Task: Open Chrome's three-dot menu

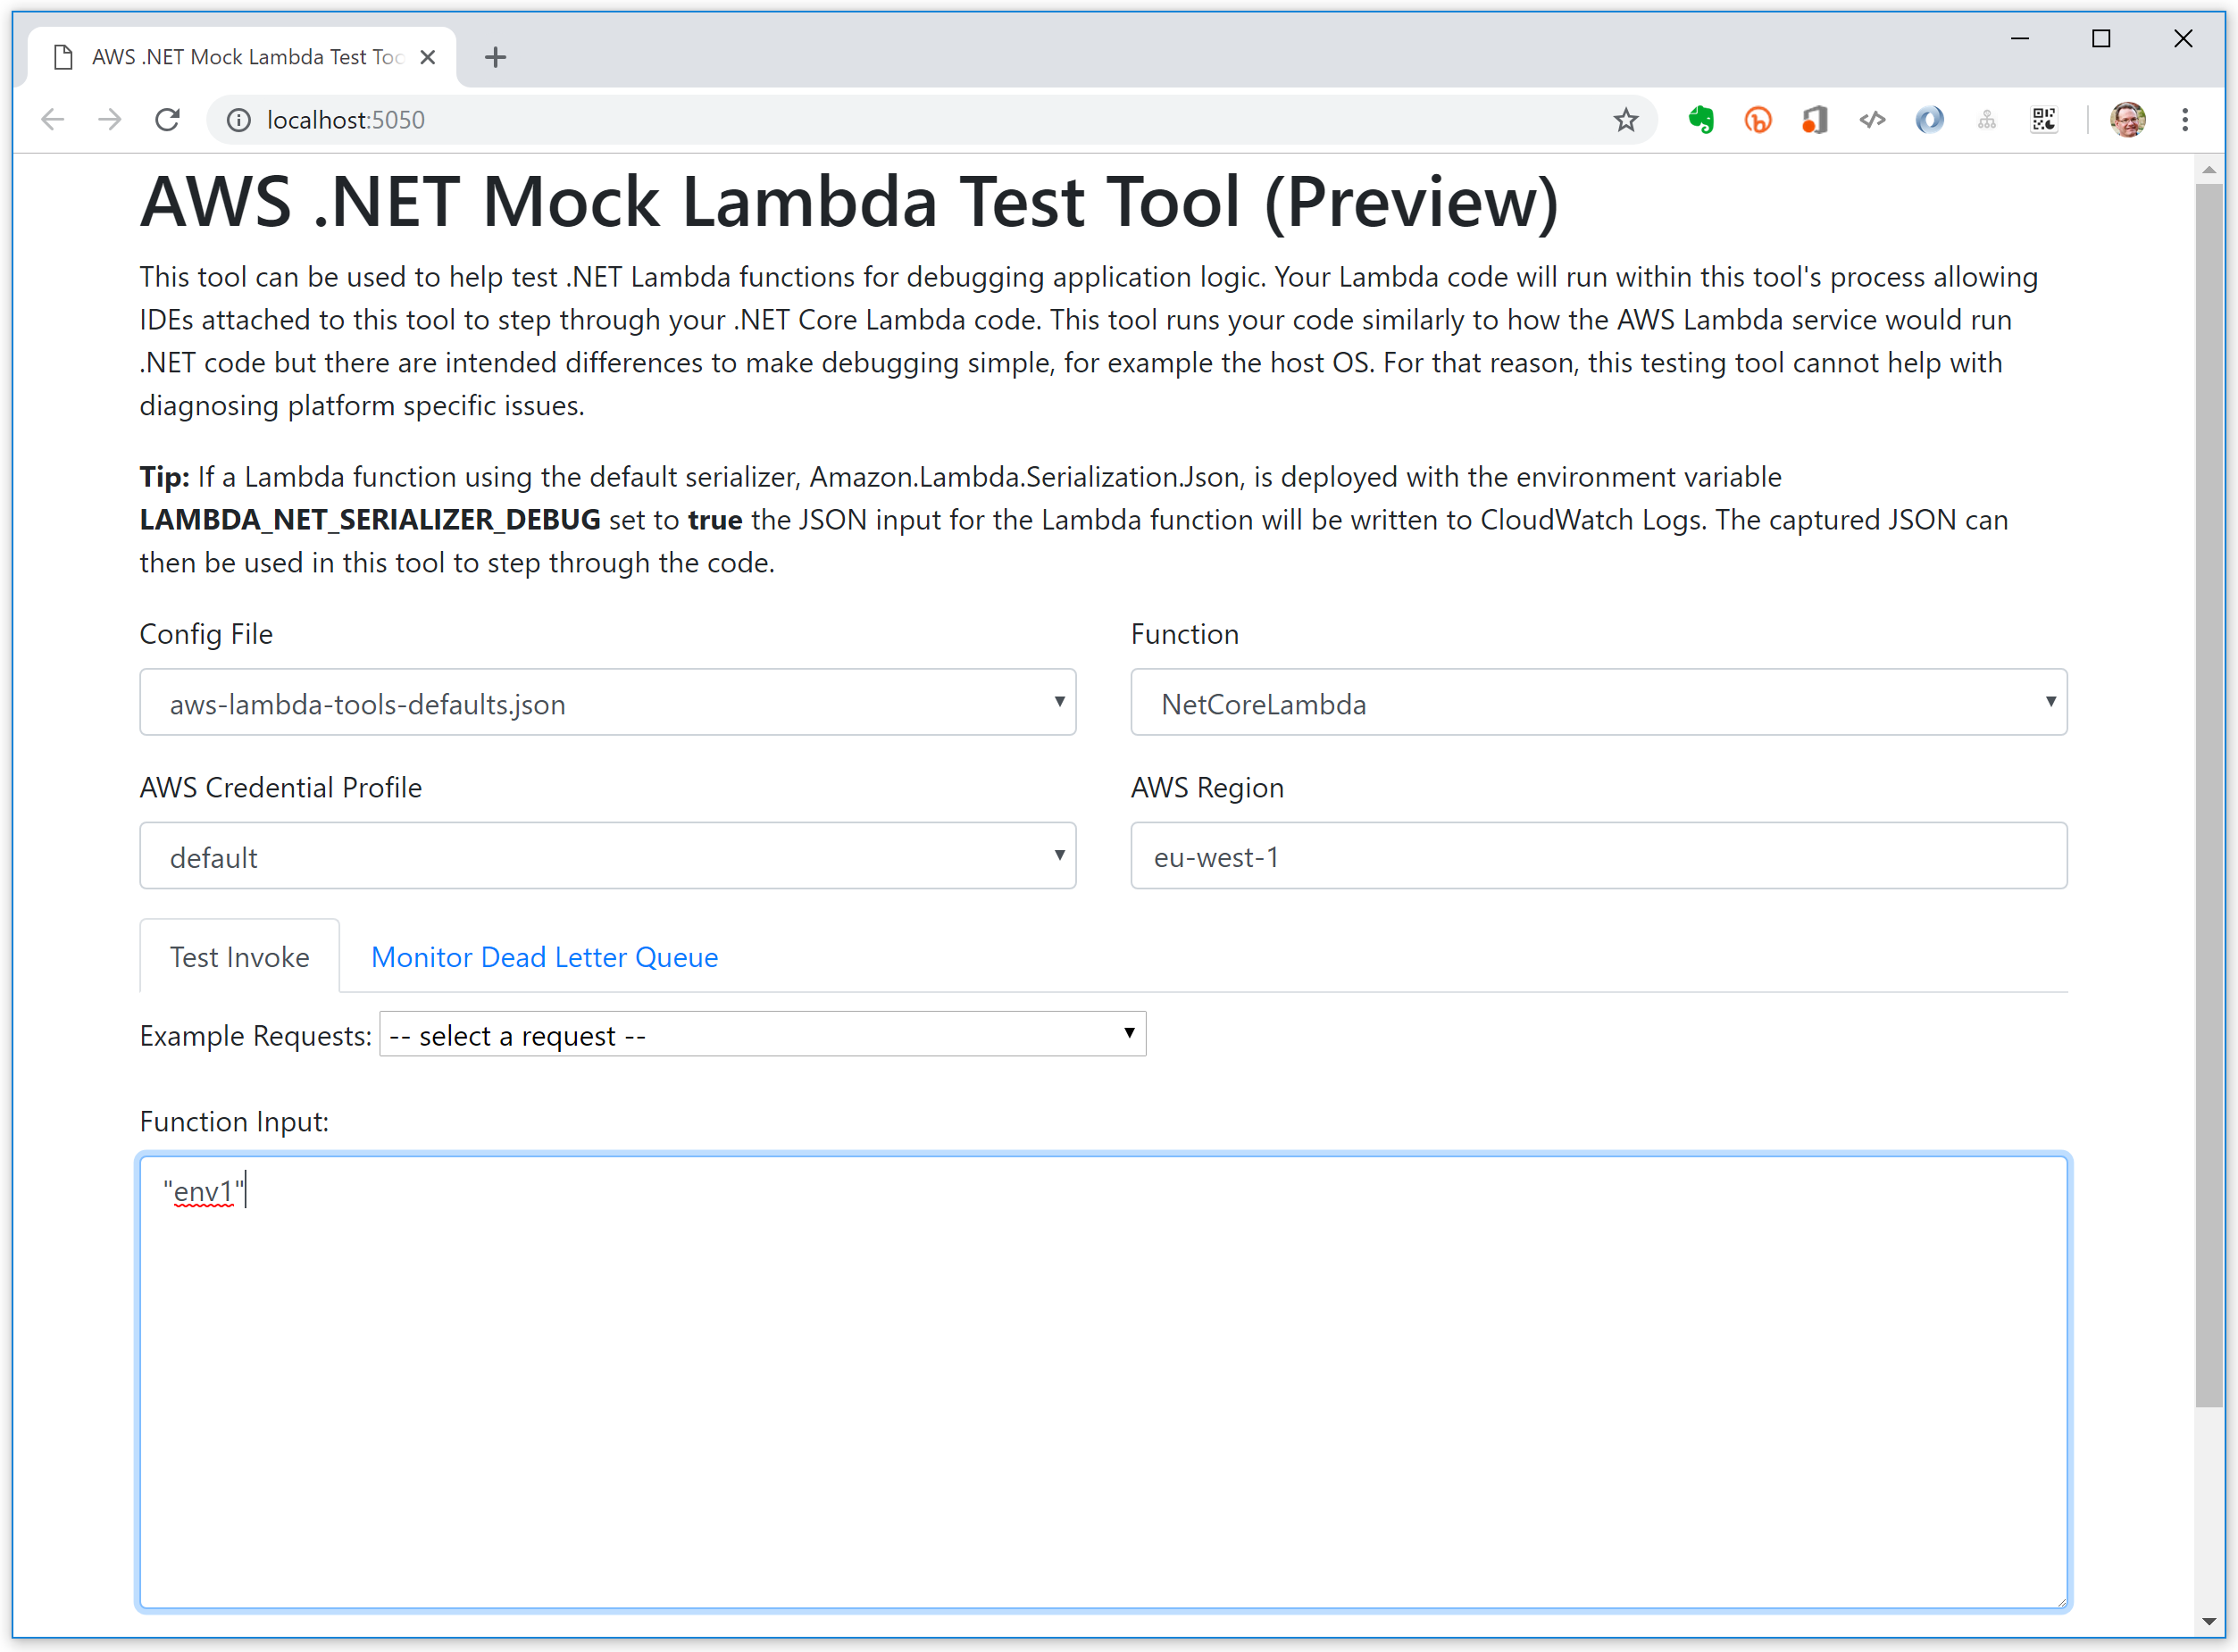Action: pyautogui.click(x=2186, y=119)
